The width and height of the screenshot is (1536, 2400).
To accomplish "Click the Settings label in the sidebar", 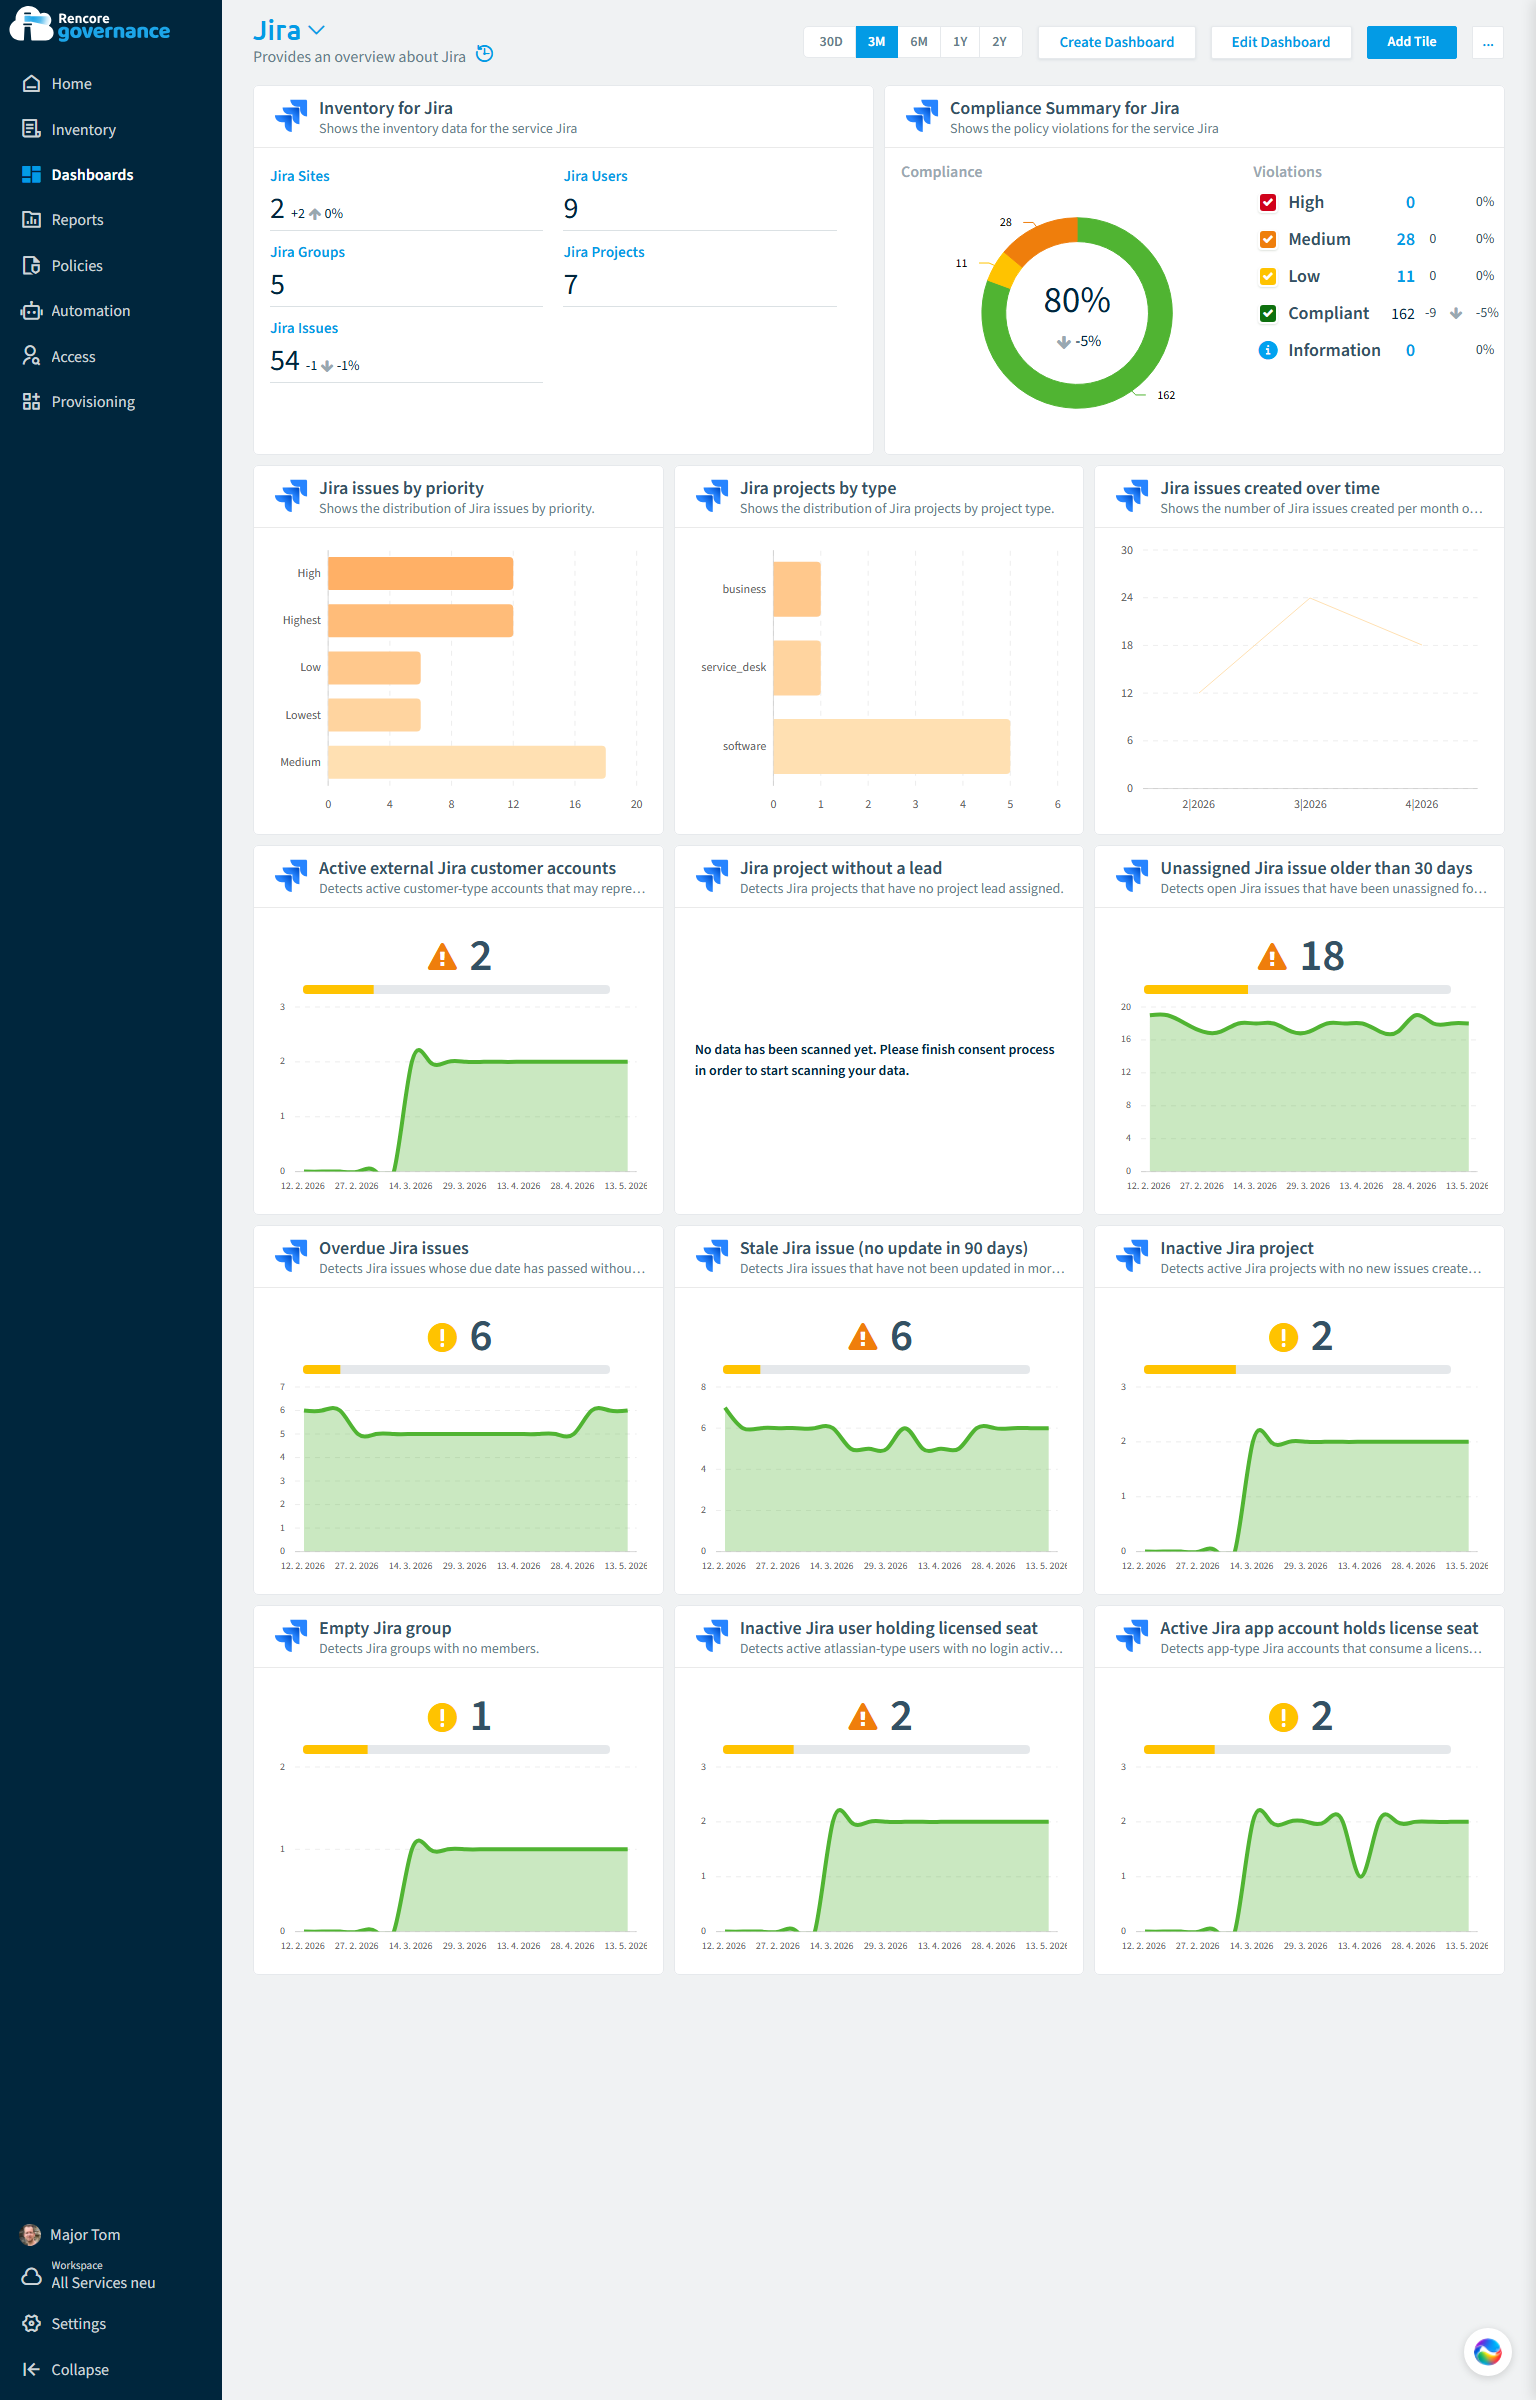I will 79,2324.
